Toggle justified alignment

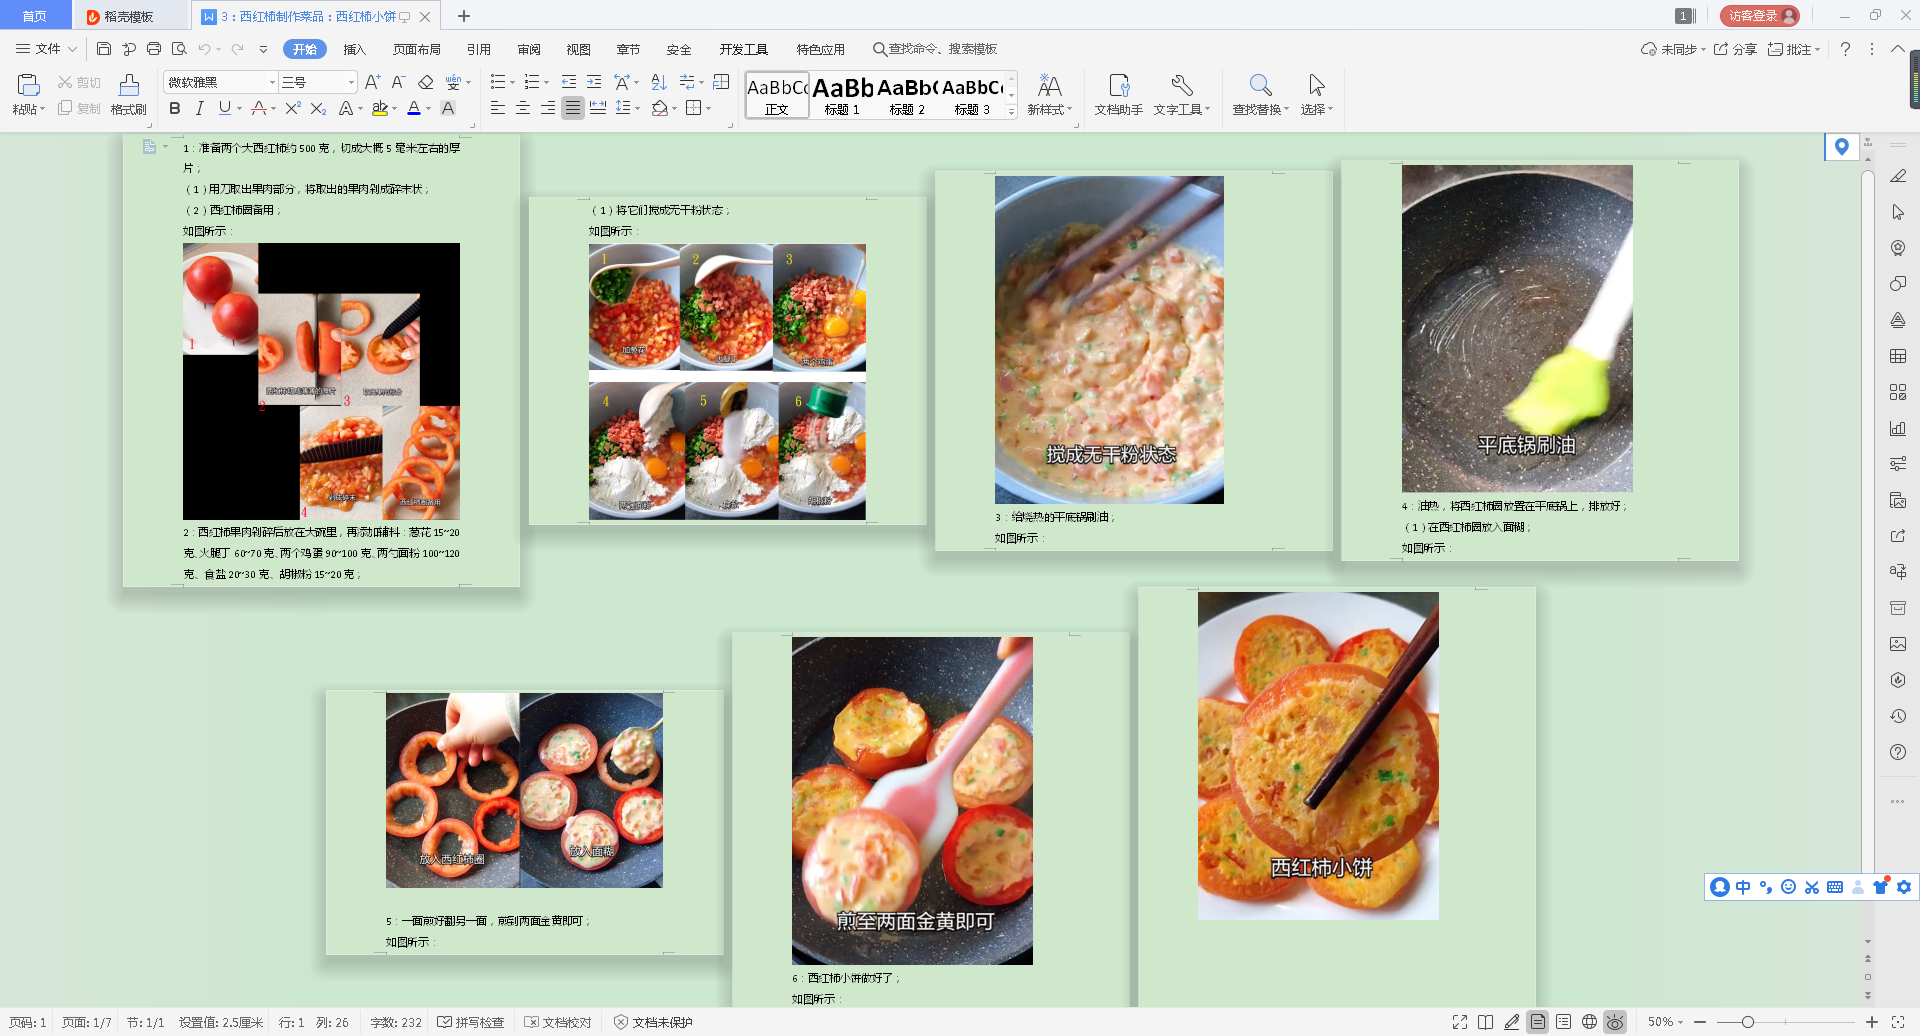[573, 108]
